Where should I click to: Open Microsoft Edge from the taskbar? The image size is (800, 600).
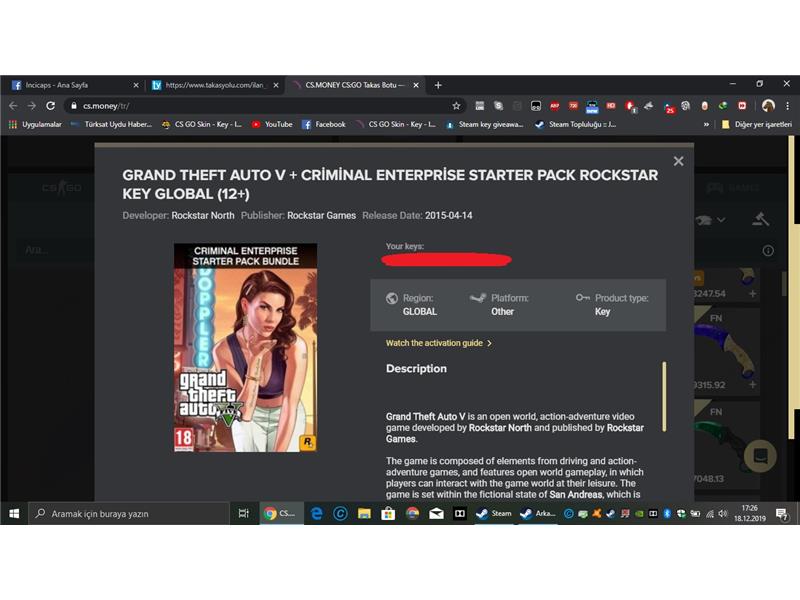click(x=316, y=513)
